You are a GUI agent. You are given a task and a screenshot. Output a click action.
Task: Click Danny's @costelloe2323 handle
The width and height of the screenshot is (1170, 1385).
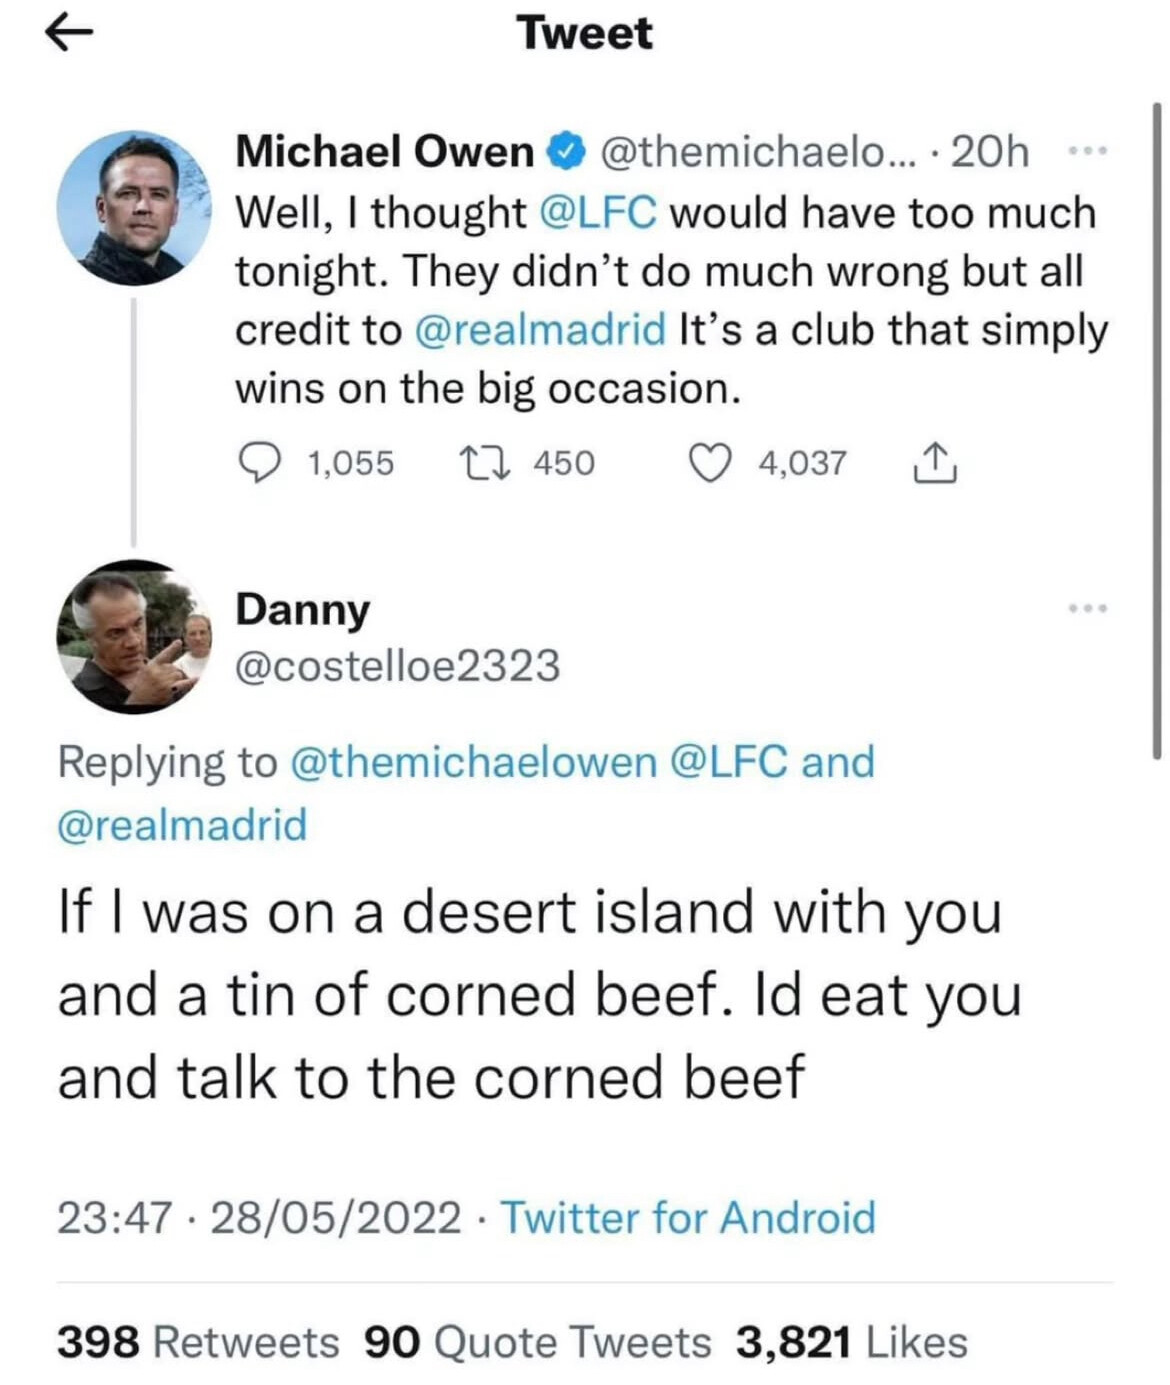point(397,666)
